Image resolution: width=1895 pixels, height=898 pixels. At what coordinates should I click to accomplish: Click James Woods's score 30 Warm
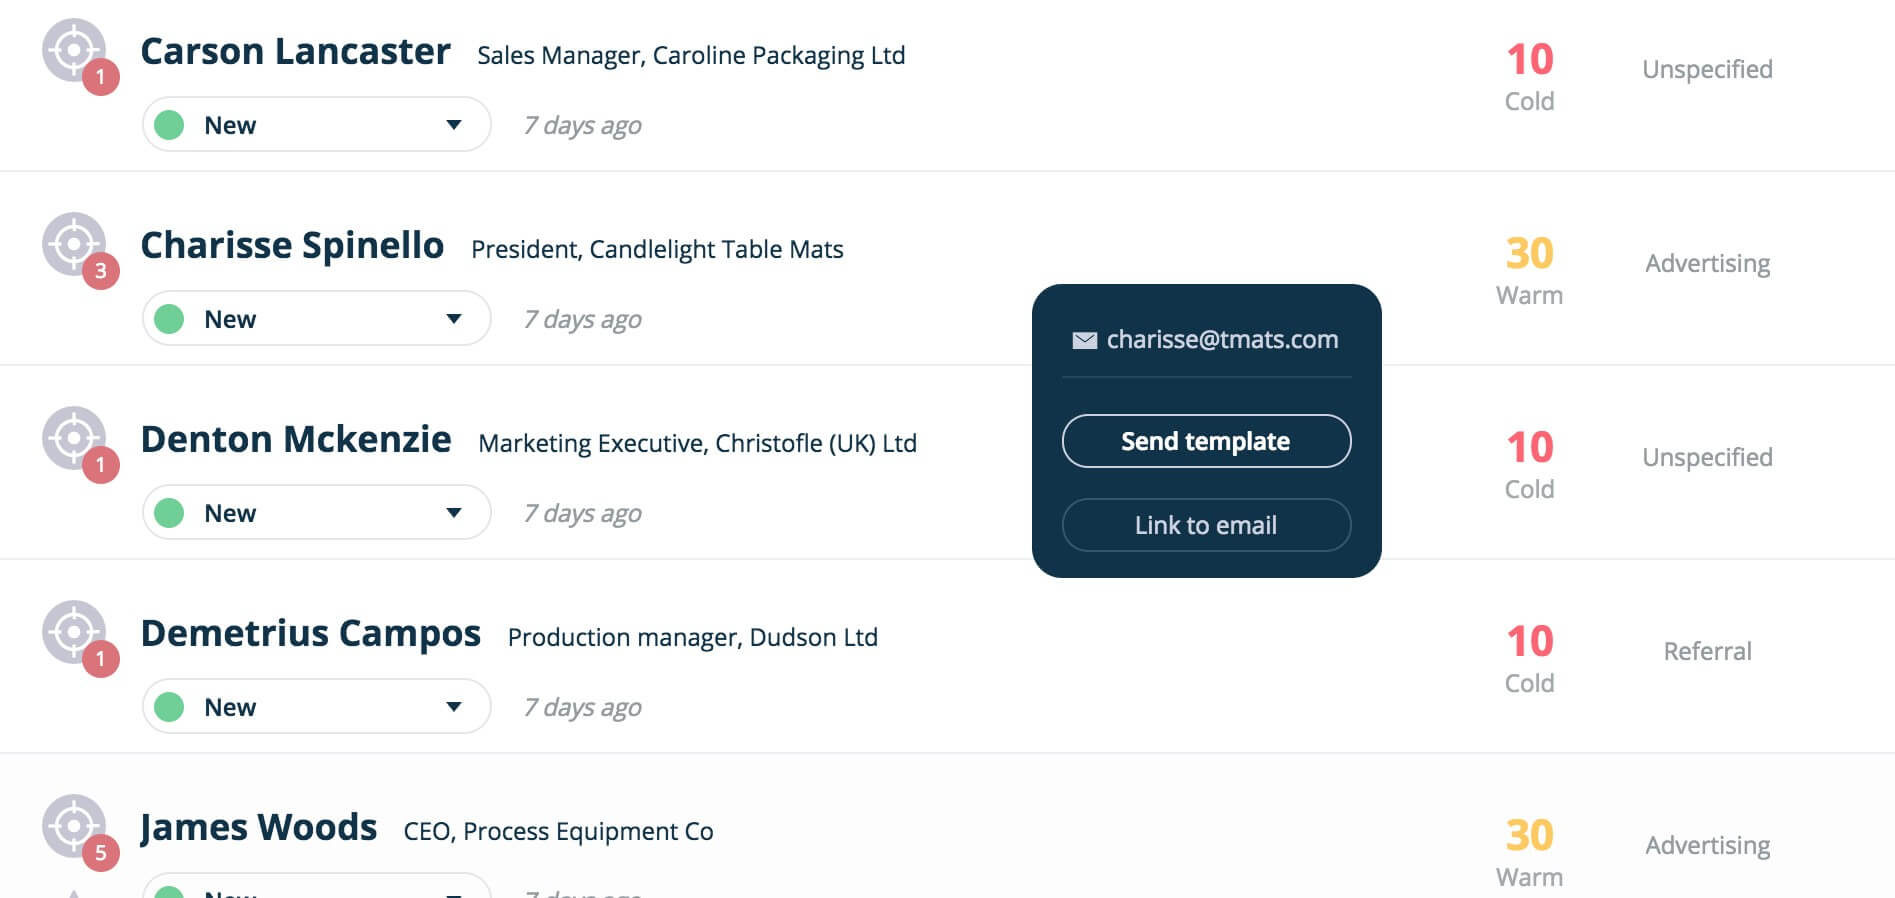pos(1529,853)
